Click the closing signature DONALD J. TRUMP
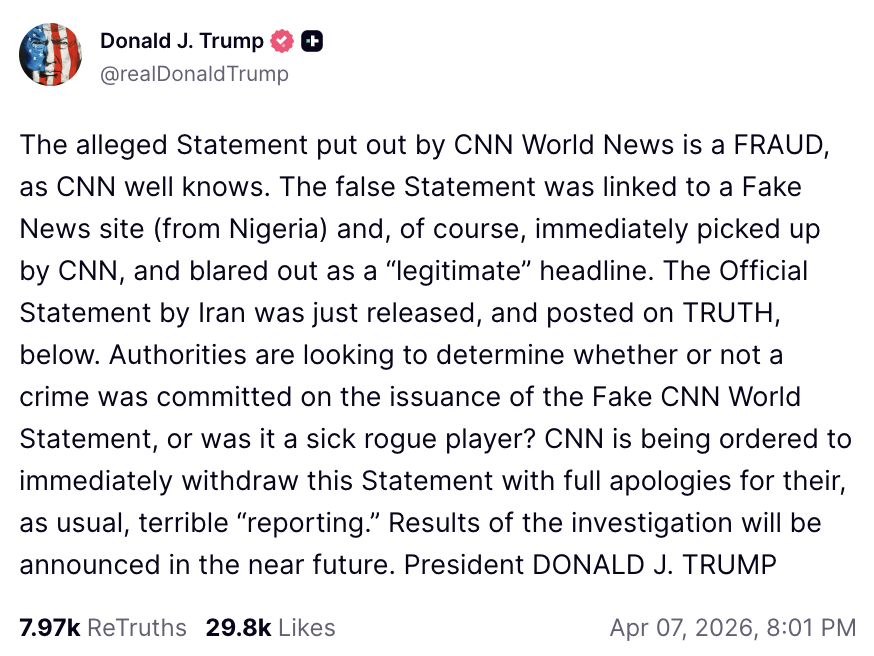This screenshot has width=874, height=656. (654, 564)
